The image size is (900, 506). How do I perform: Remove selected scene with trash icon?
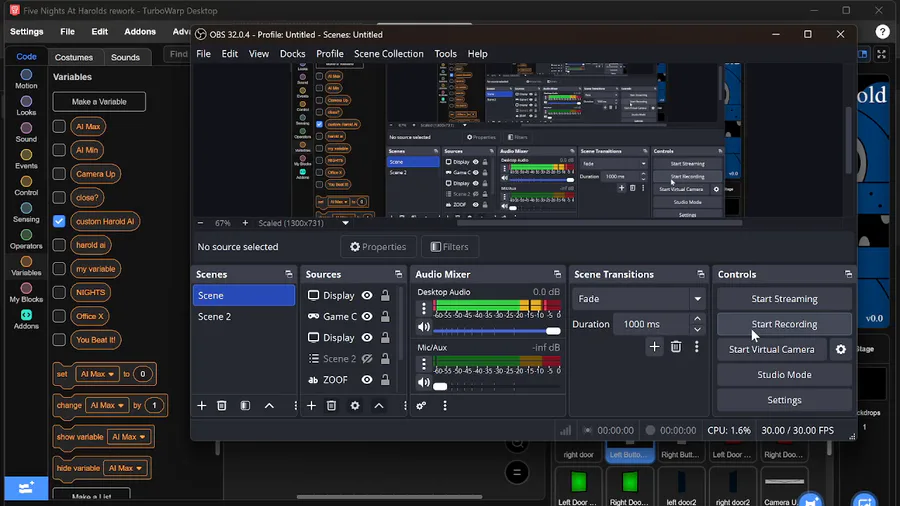tap(222, 406)
